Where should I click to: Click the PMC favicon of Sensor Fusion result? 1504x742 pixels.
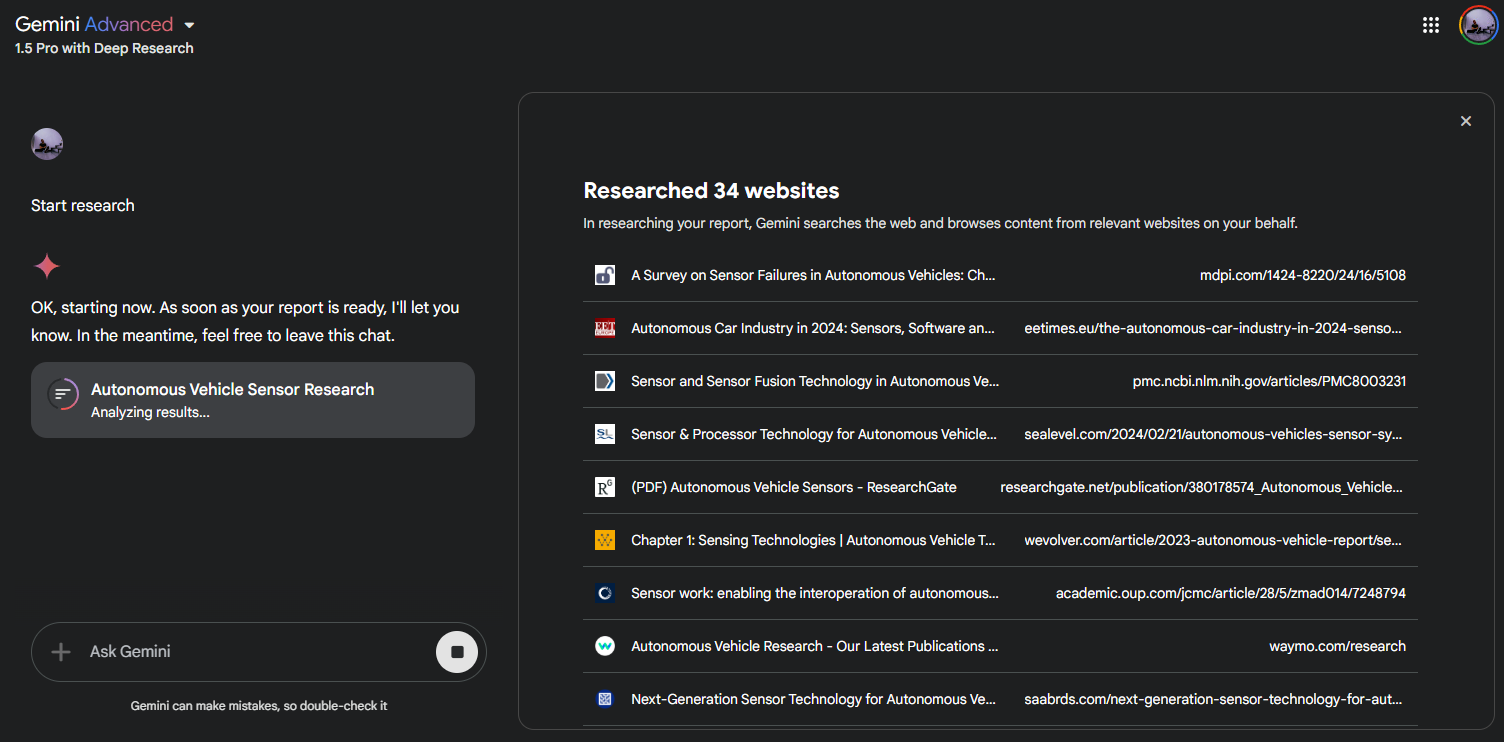[x=604, y=381]
